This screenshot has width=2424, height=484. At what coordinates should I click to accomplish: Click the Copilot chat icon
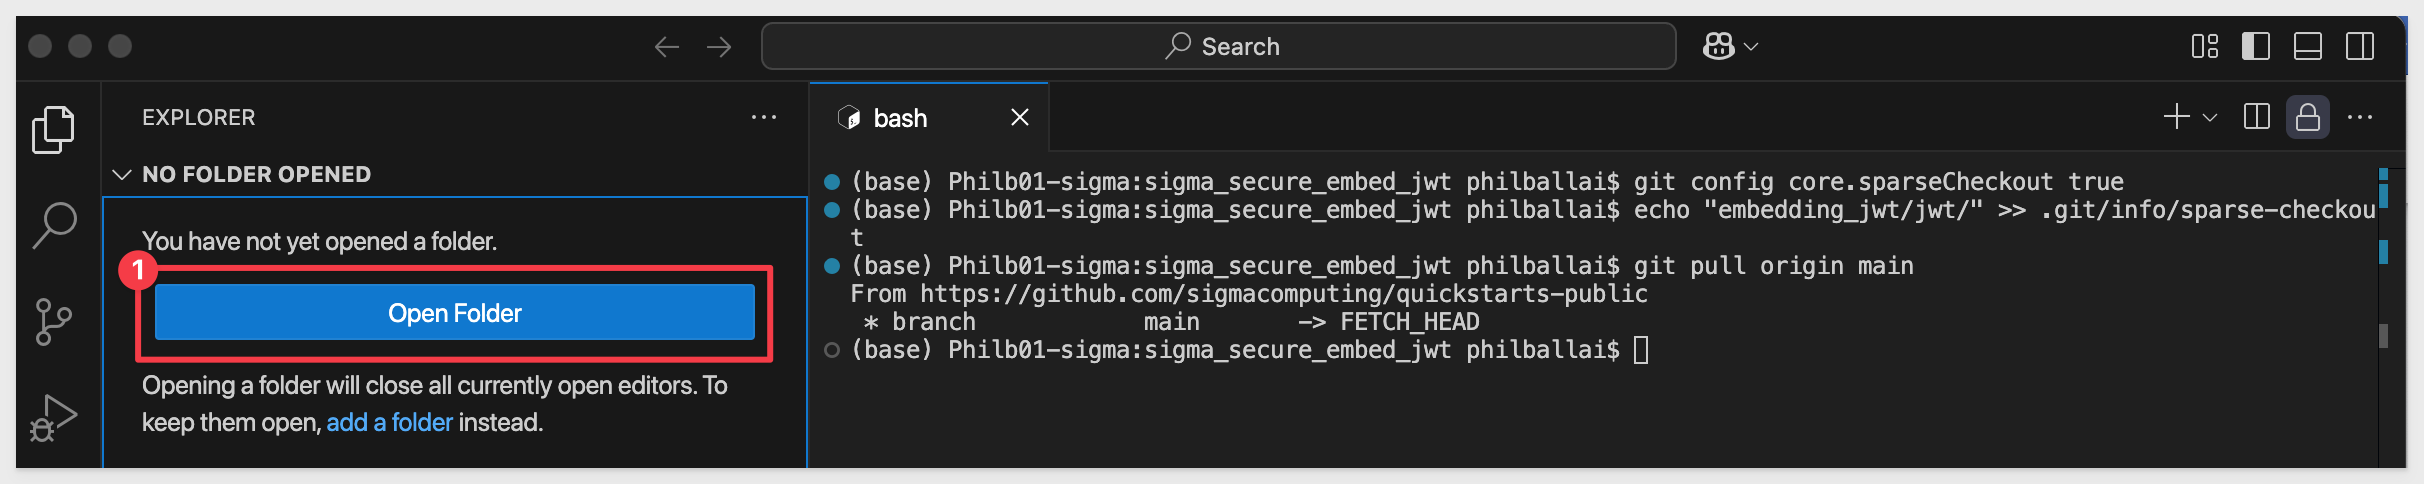coord(1718,46)
